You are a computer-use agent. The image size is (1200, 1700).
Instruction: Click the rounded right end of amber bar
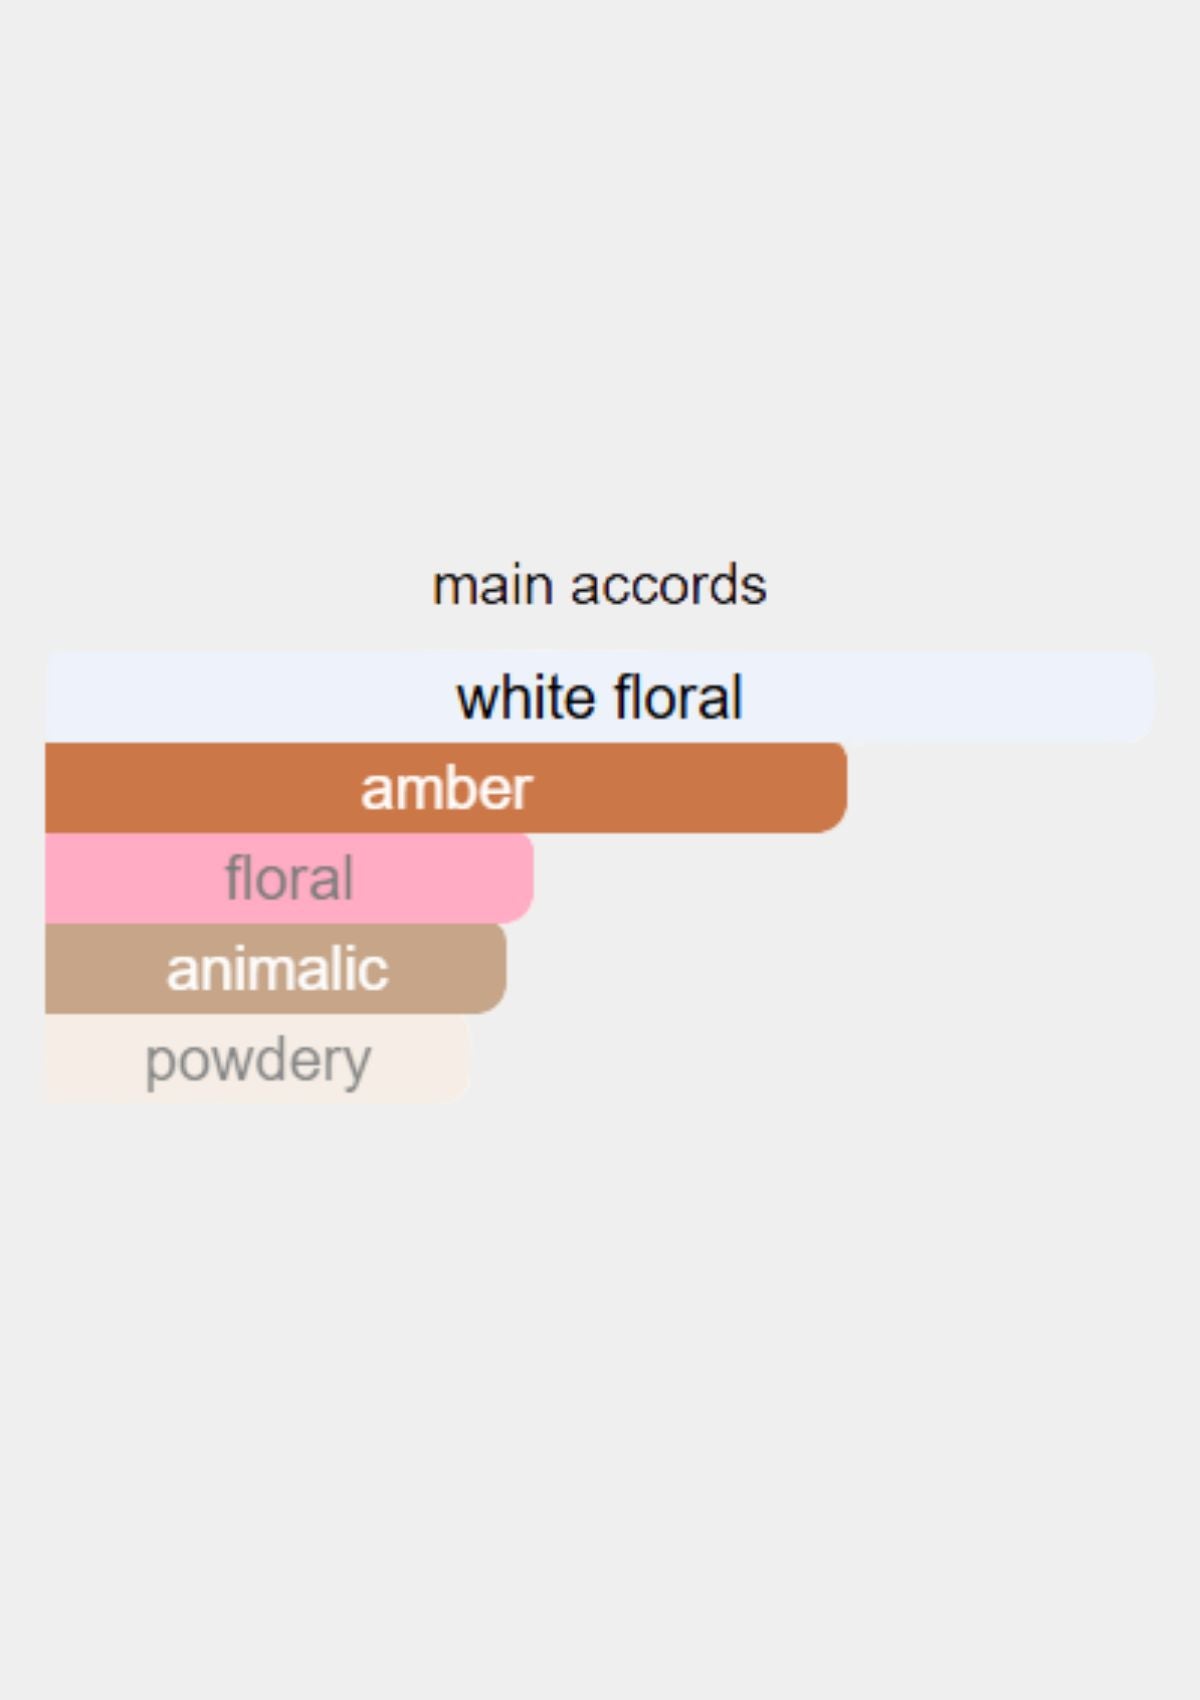832,787
